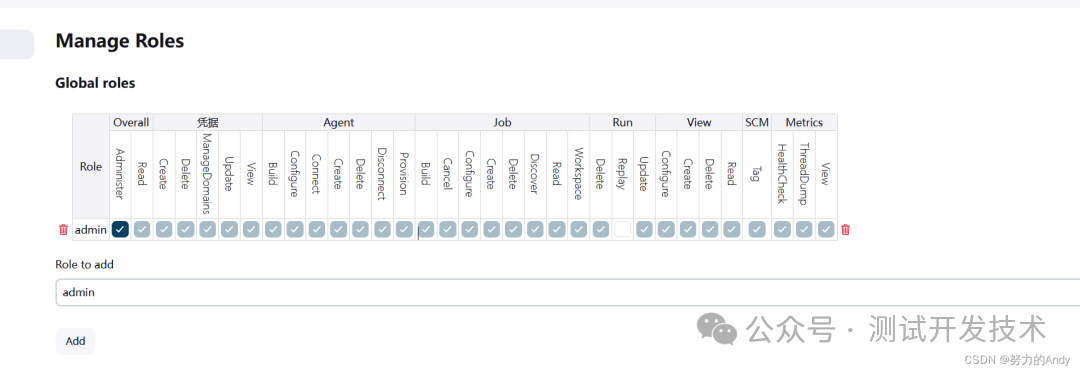Toggle Job Cancel permission checkbox
Viewport: 1080px width, 372px height.
448,229
